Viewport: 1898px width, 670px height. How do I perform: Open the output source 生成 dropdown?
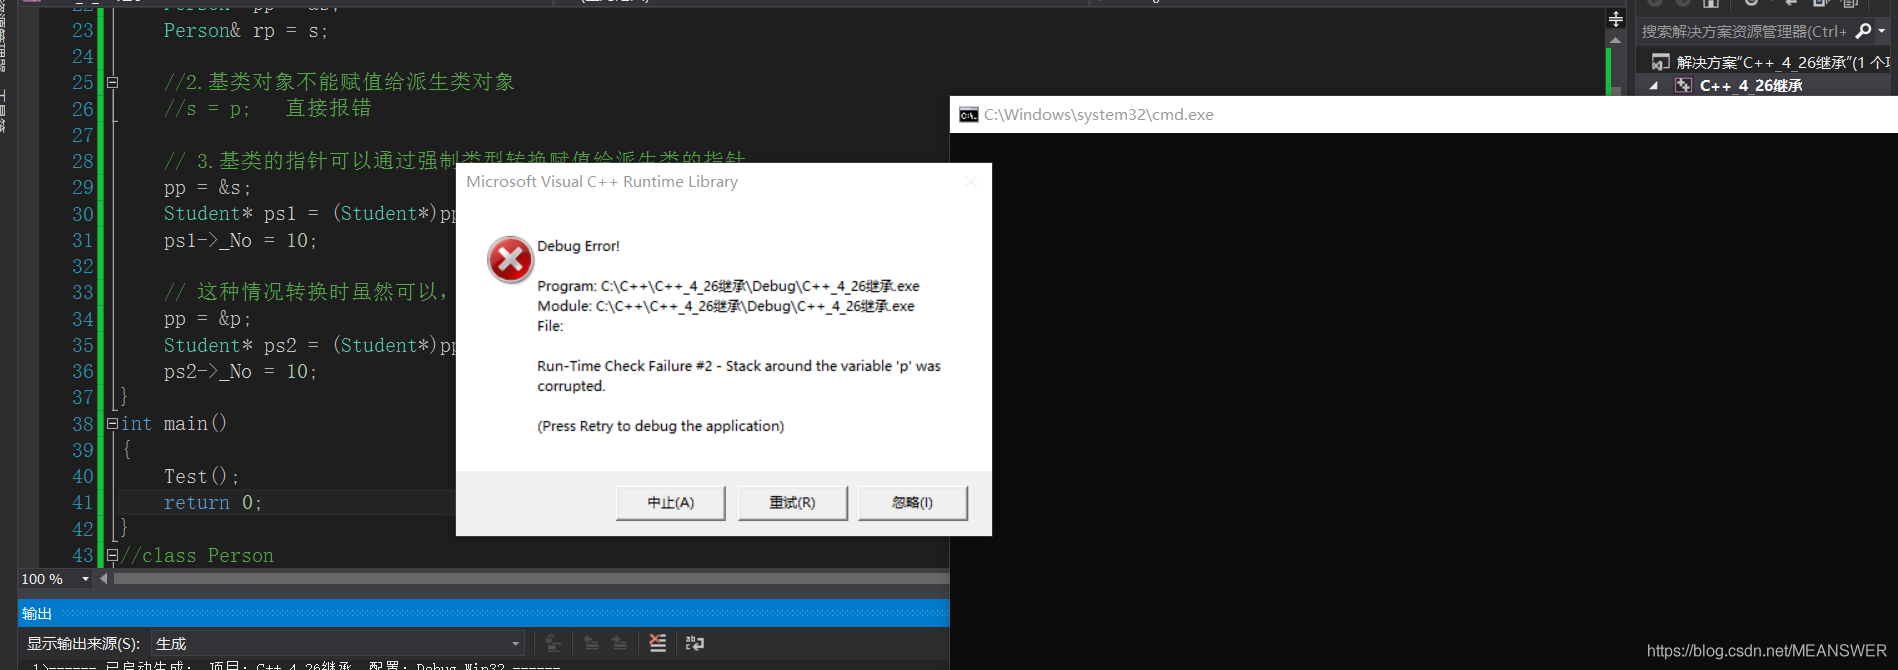point(338,643)
